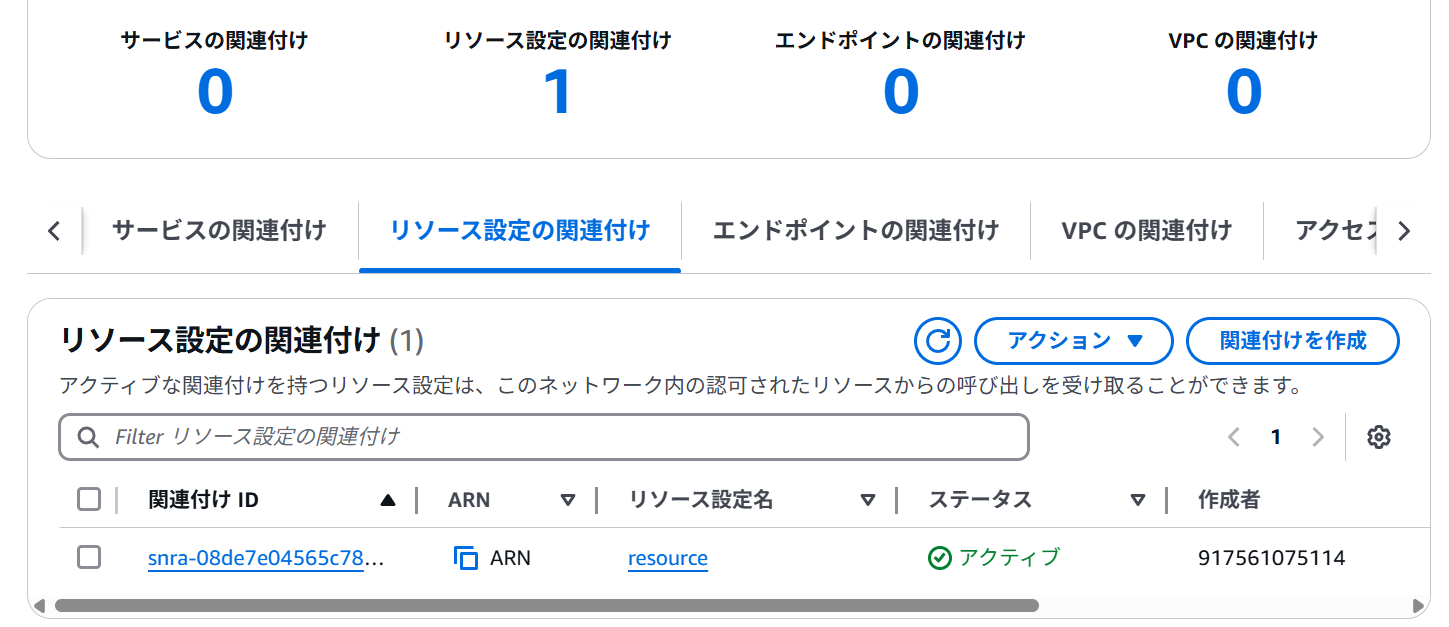
Task: Click the magnifier icon in the filter box
Action: pyautogui.click(x=88, y=437)
